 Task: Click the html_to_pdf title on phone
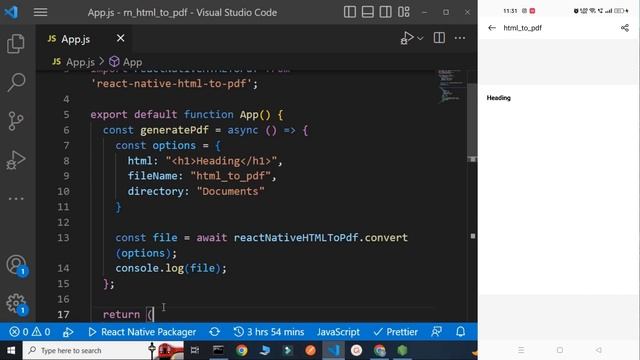[522, 28]
